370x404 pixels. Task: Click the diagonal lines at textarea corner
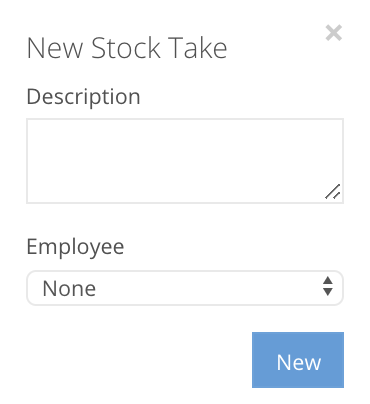coord(333,192)
